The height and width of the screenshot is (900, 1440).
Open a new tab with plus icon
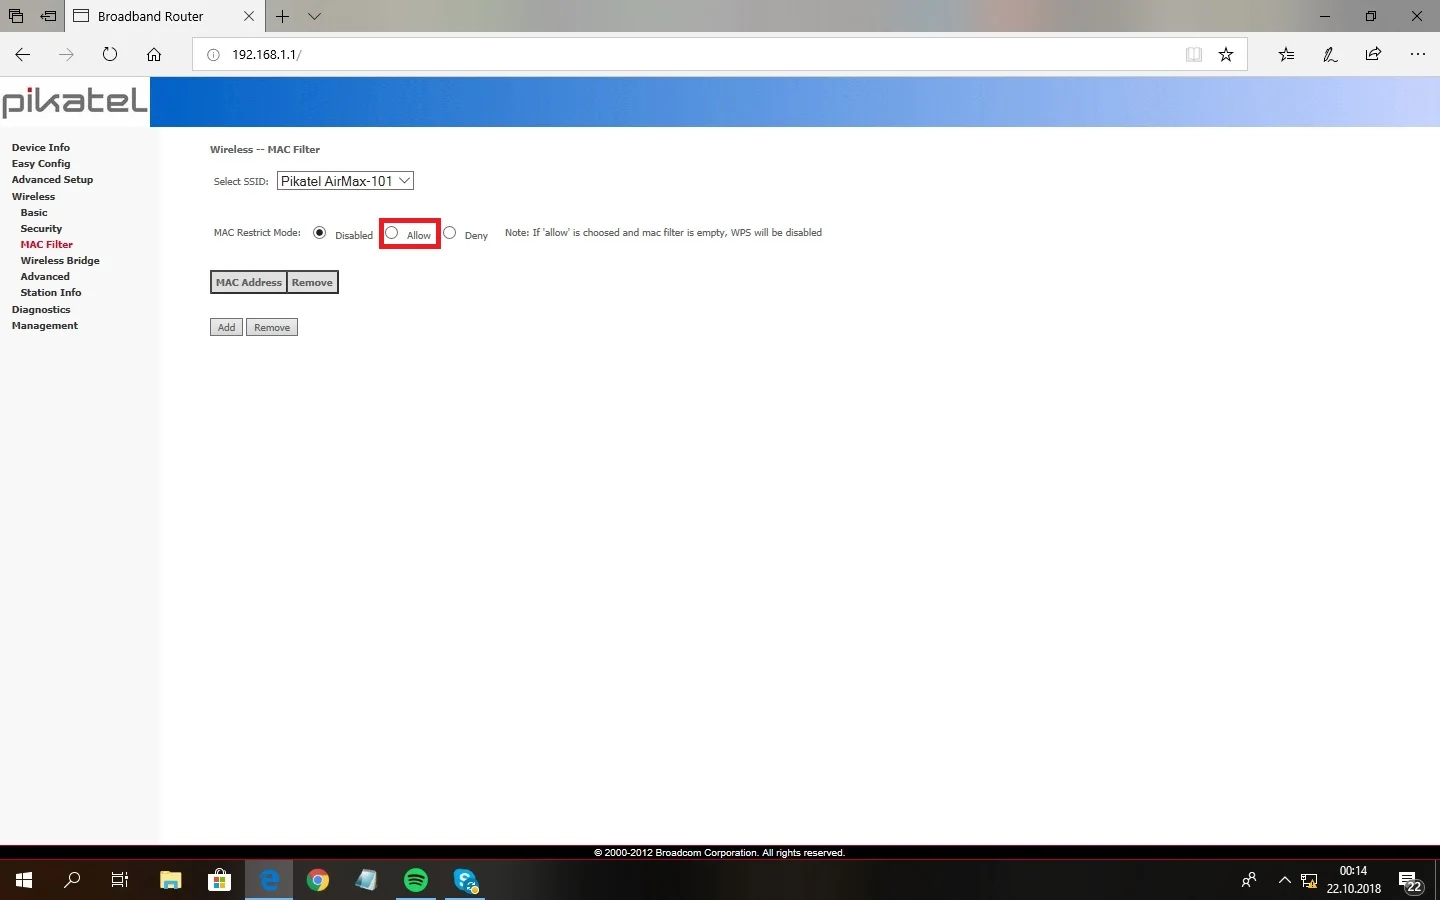(x=283, y=16)
